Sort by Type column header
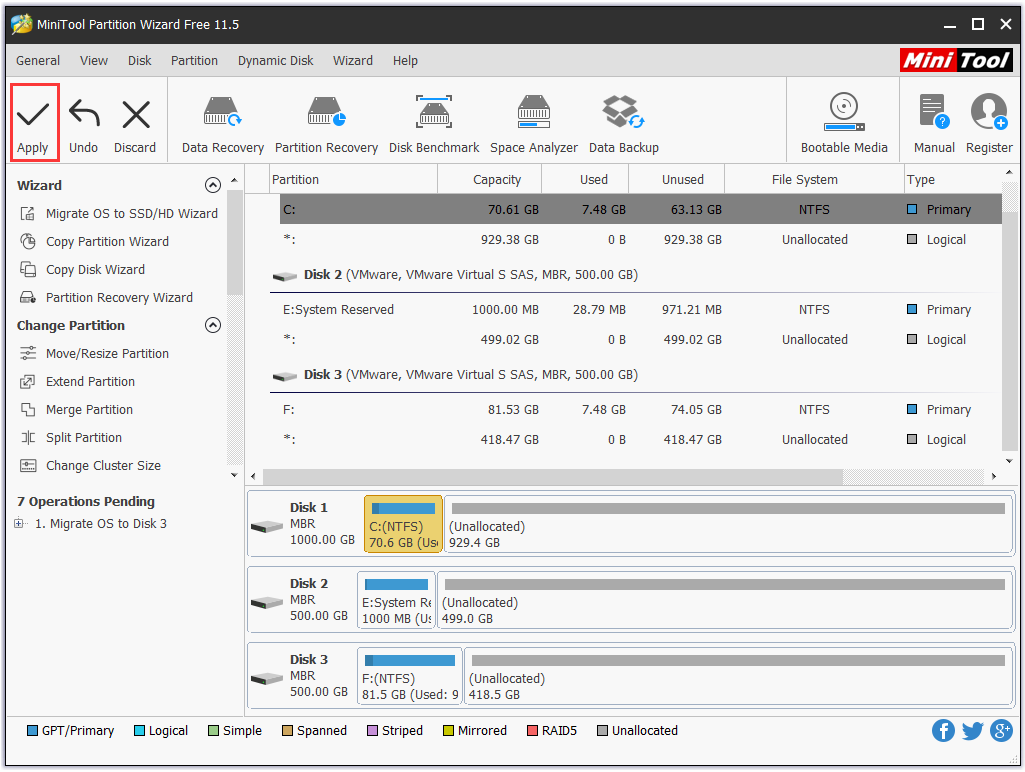This screenshot has width=1025, height=772. pyautogui.click(x=952, y=180)
